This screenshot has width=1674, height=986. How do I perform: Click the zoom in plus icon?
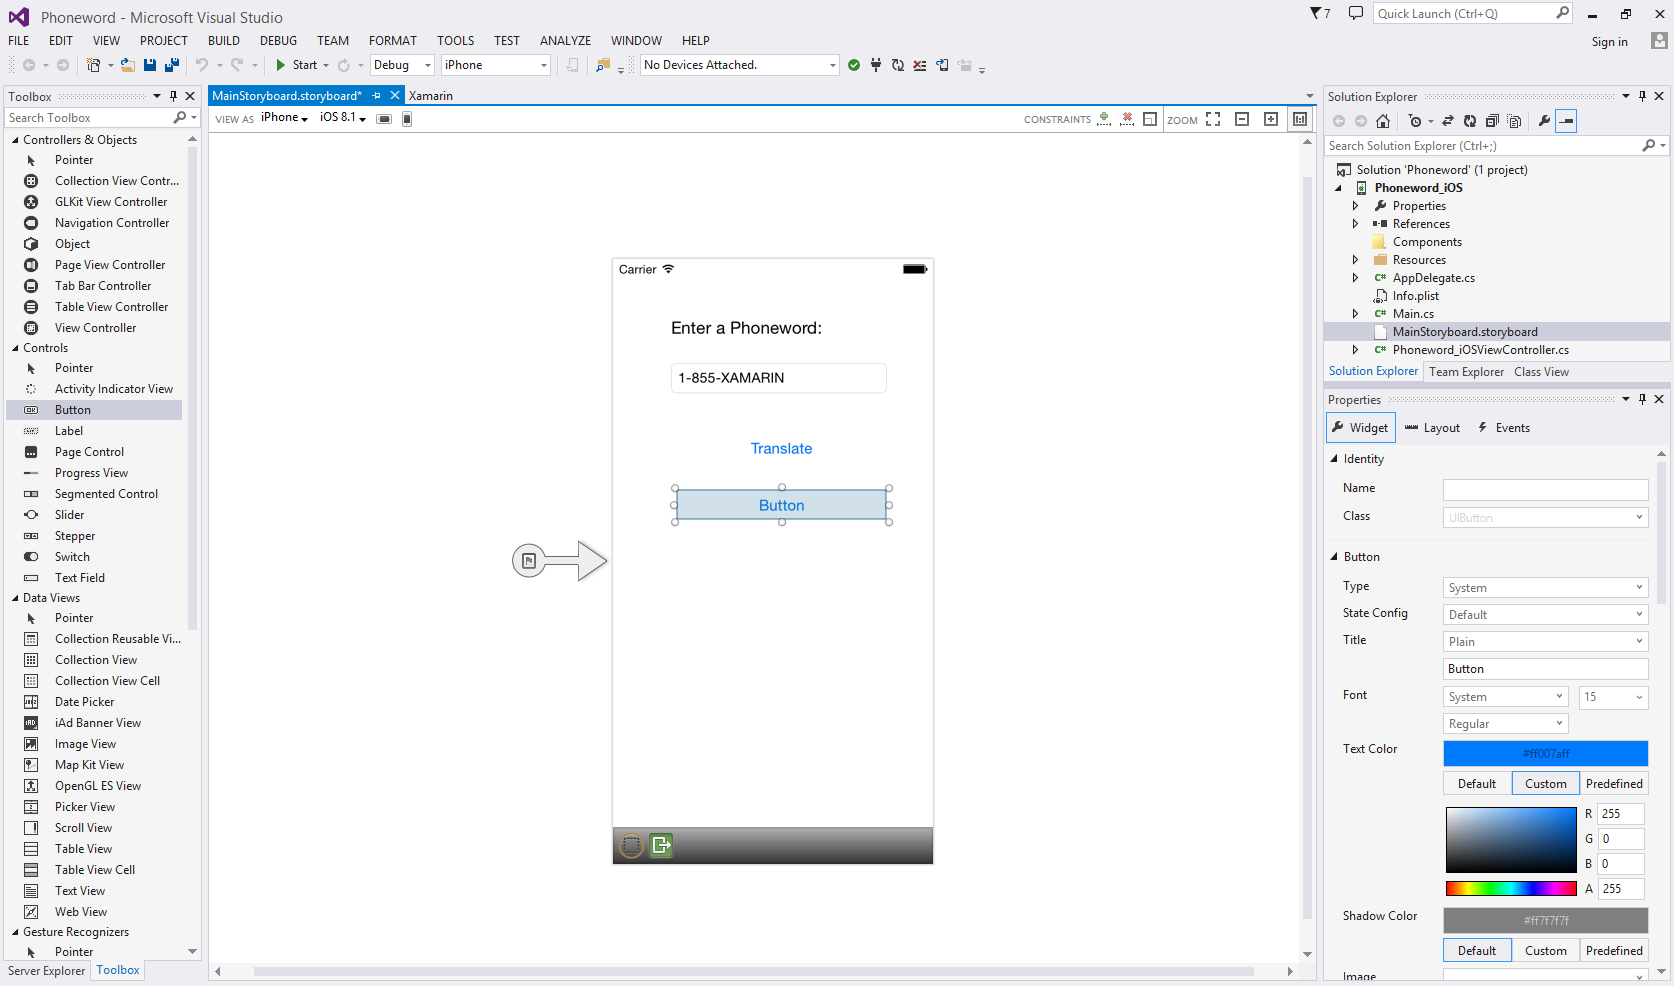point(1271,119)
